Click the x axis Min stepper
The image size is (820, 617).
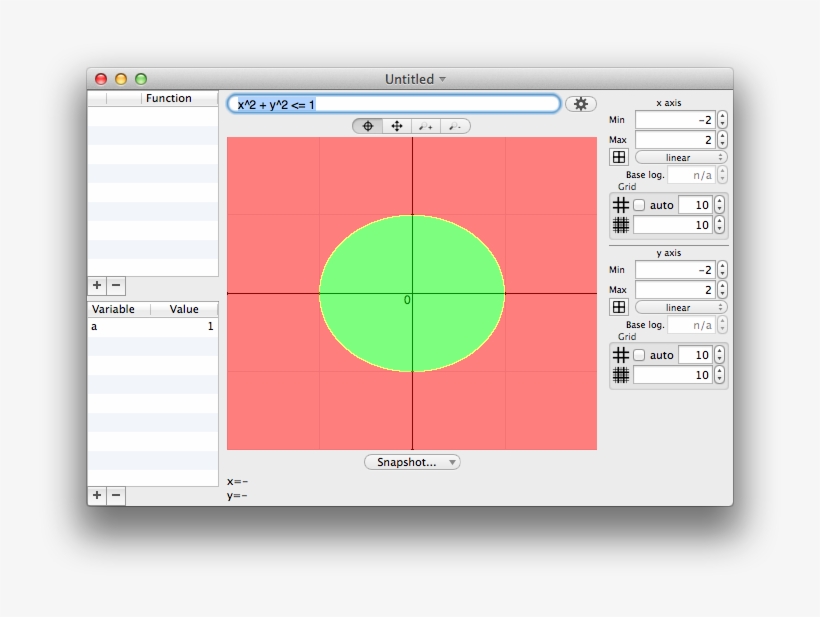tap(722, 120)
